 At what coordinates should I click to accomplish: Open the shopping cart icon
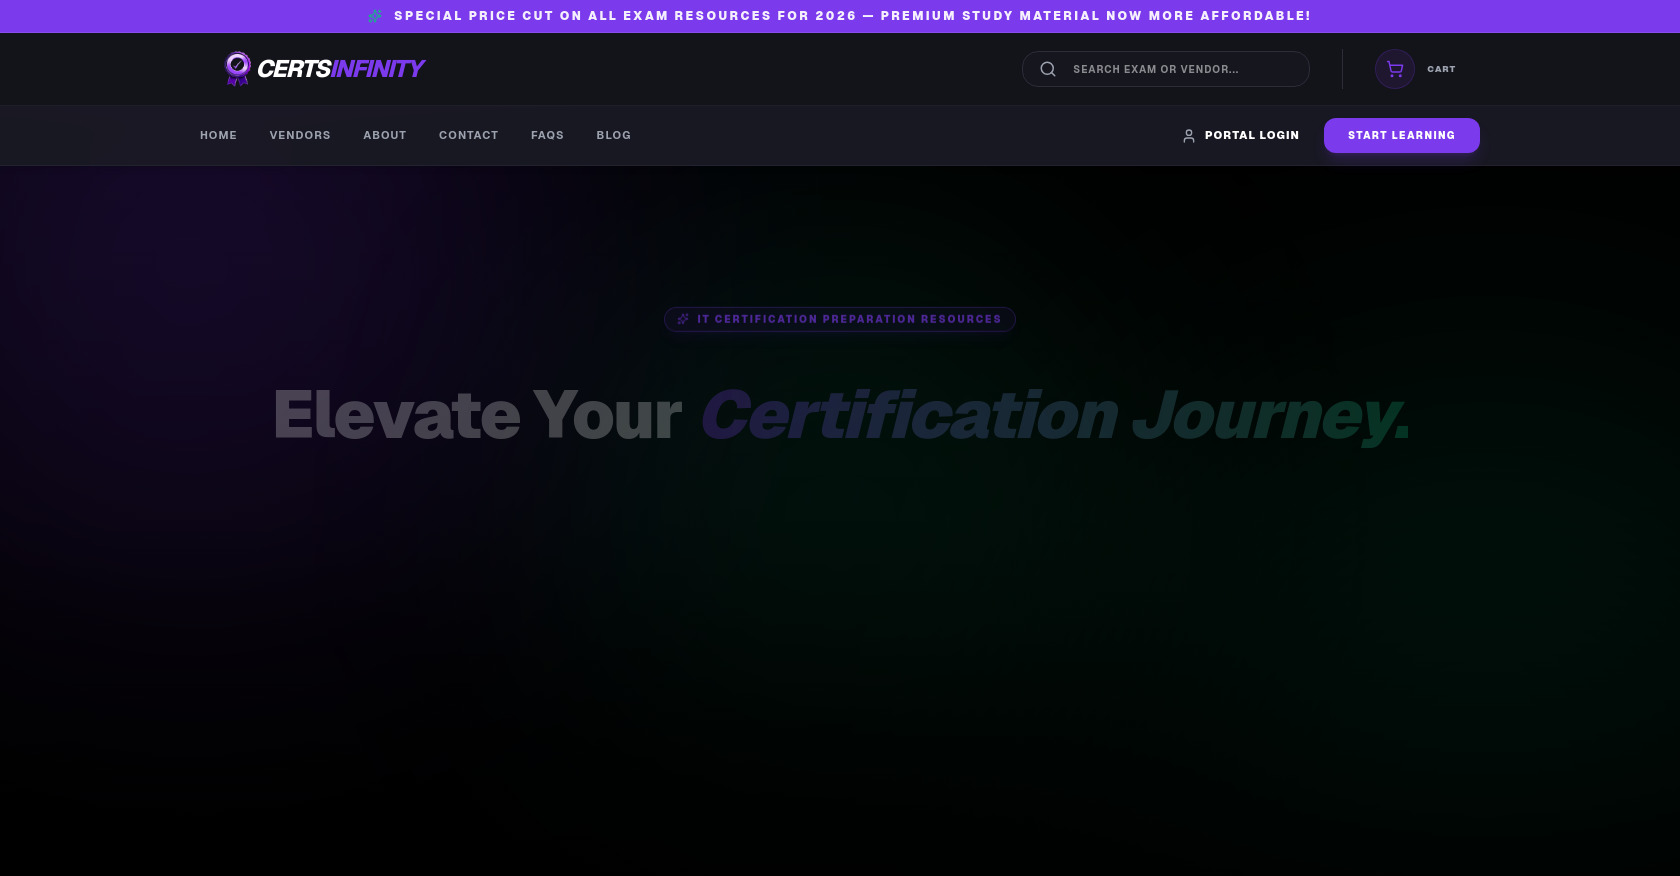click(x=1395, y=69)
